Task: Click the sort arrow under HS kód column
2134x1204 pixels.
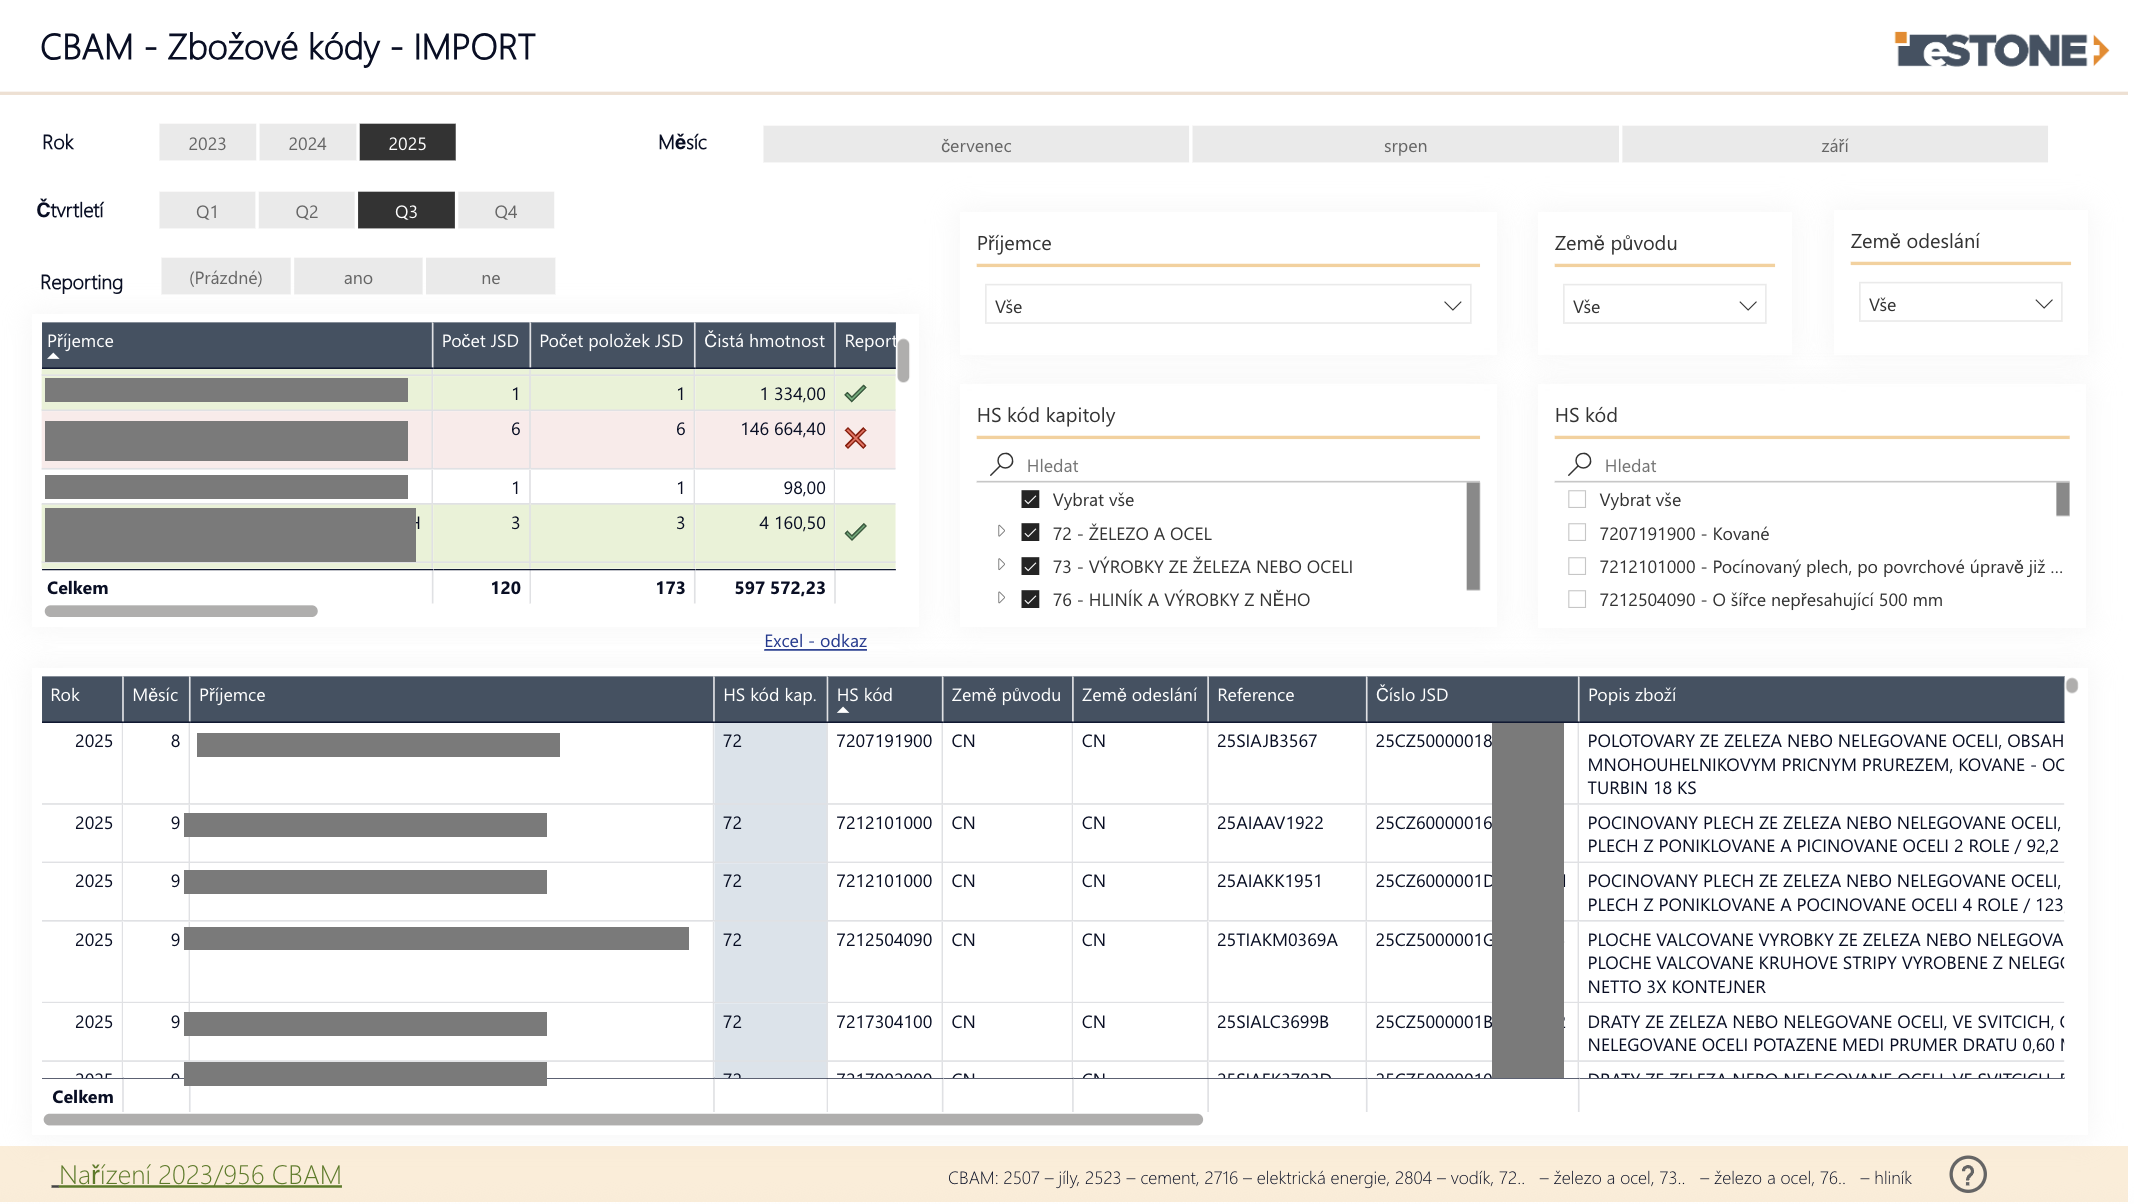Action: coord(843,710)
